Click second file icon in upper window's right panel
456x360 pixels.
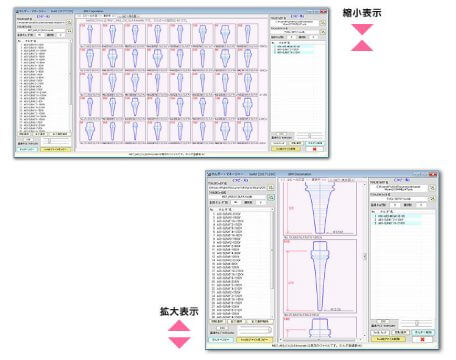click(322, 32)
